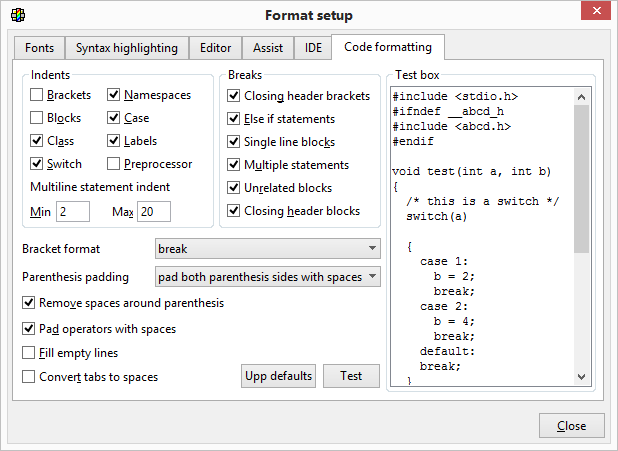
Task: Click the Max indent input field
Action: (x=154, y=212)
